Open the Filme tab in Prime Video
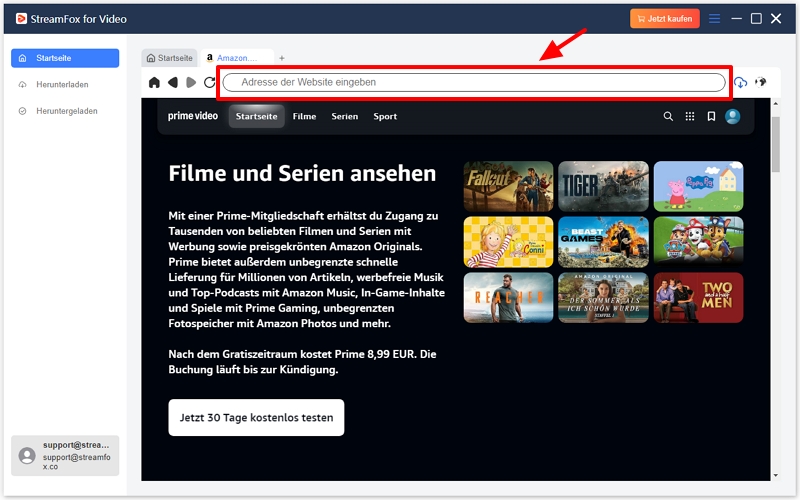 tap(305, 116)
